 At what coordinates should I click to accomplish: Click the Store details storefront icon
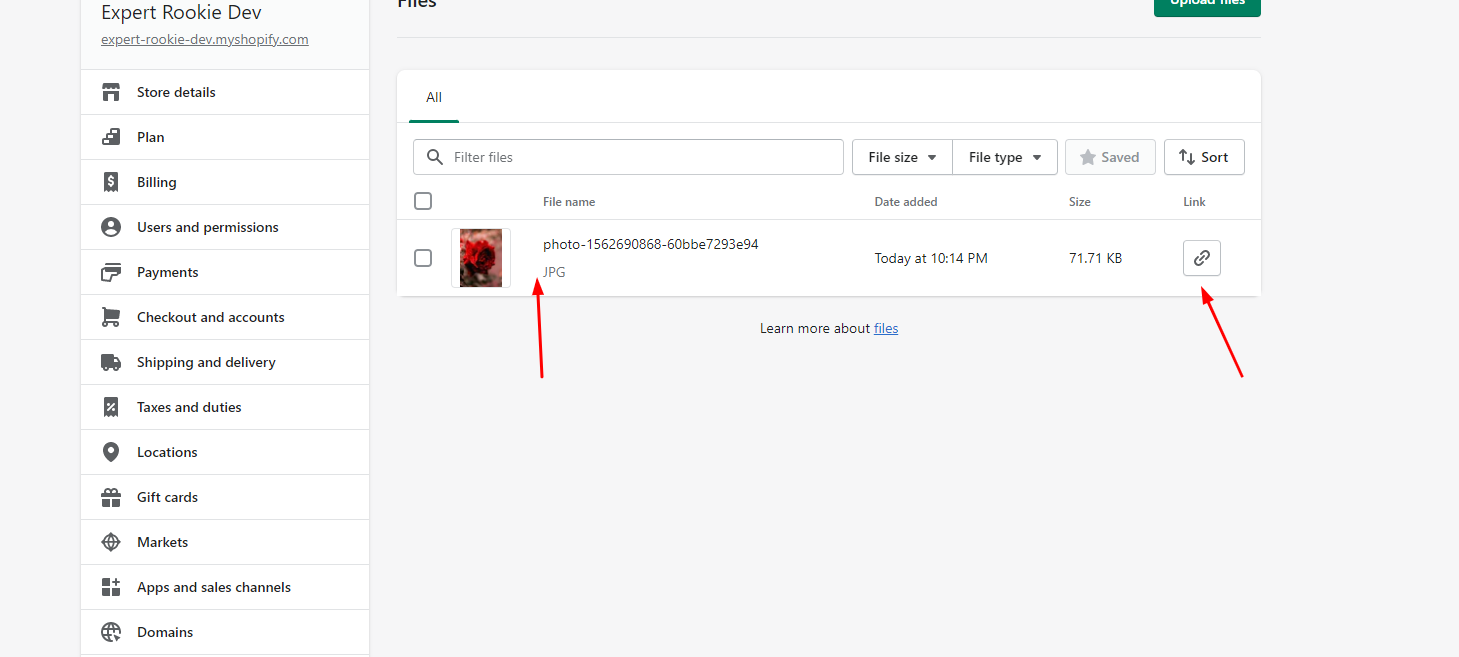[111, 92]
